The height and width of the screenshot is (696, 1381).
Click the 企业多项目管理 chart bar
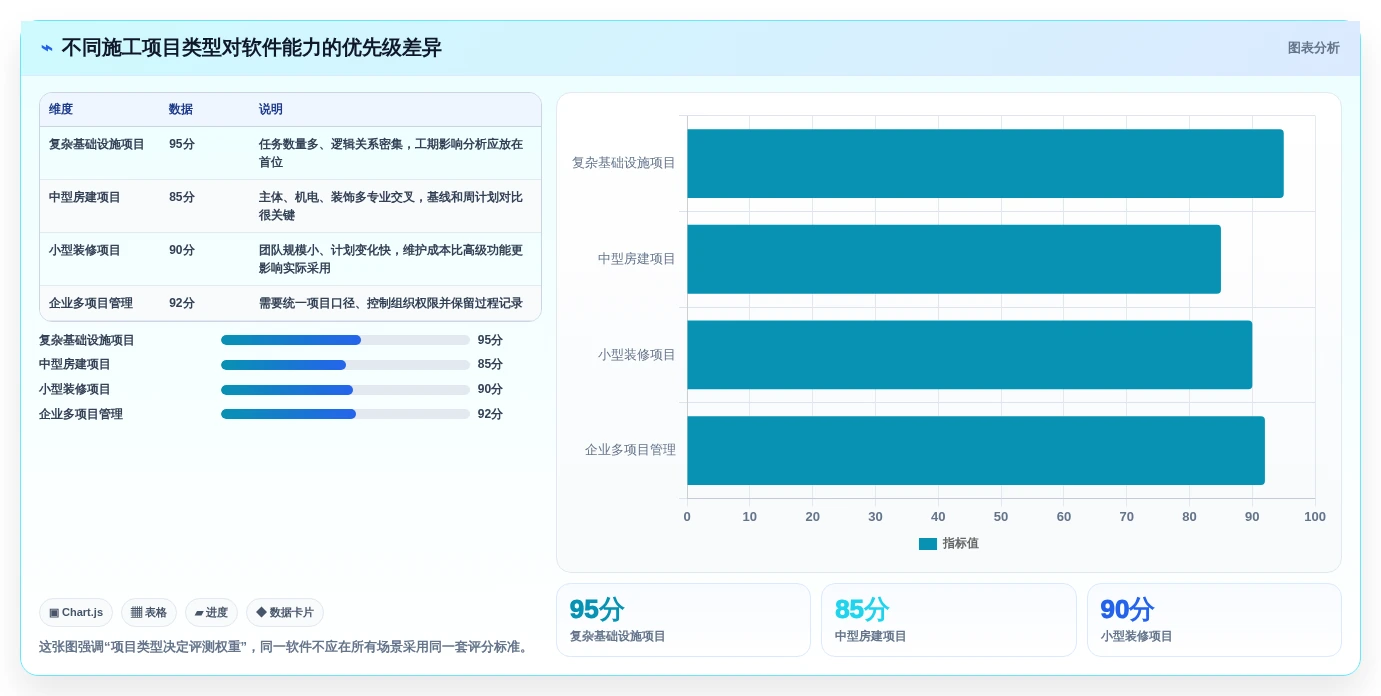click(x=976, y=450)
